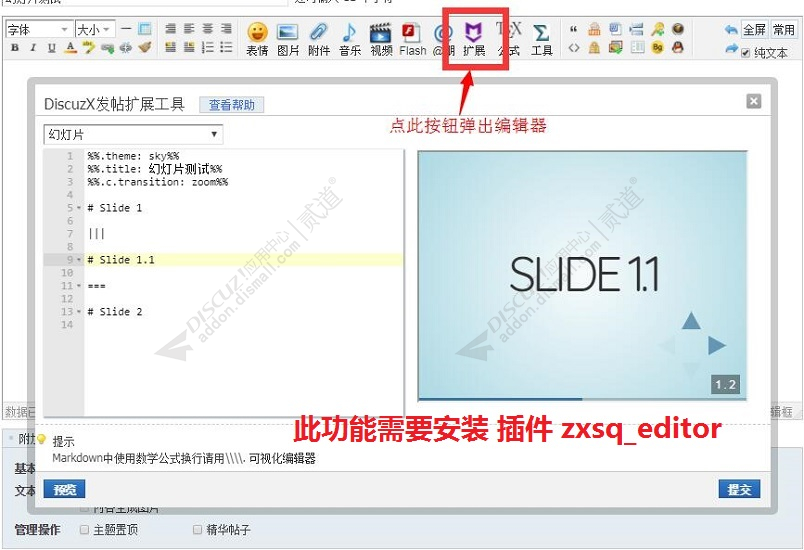Image resolution: width=804 pixels, height=550 pixels.
Task: Collapse the fold marker on line 11
Action: click(78, 286)
